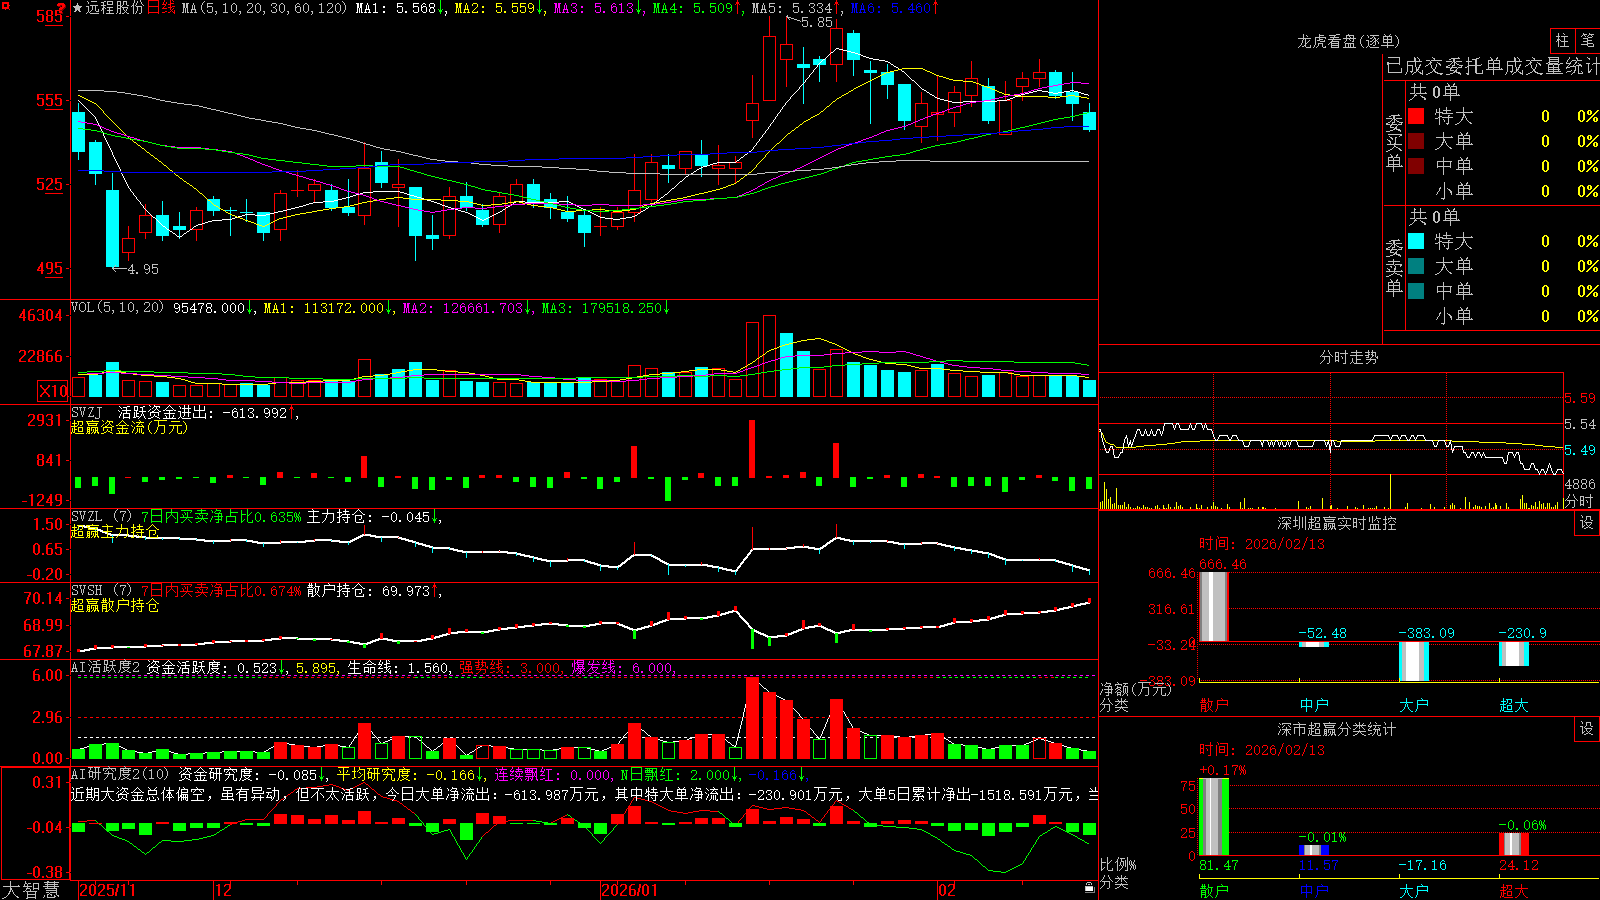Click the 深圳超赢实时监控 panel title
Screen dimensions: 1600x900
click(x=1337, y=523)
